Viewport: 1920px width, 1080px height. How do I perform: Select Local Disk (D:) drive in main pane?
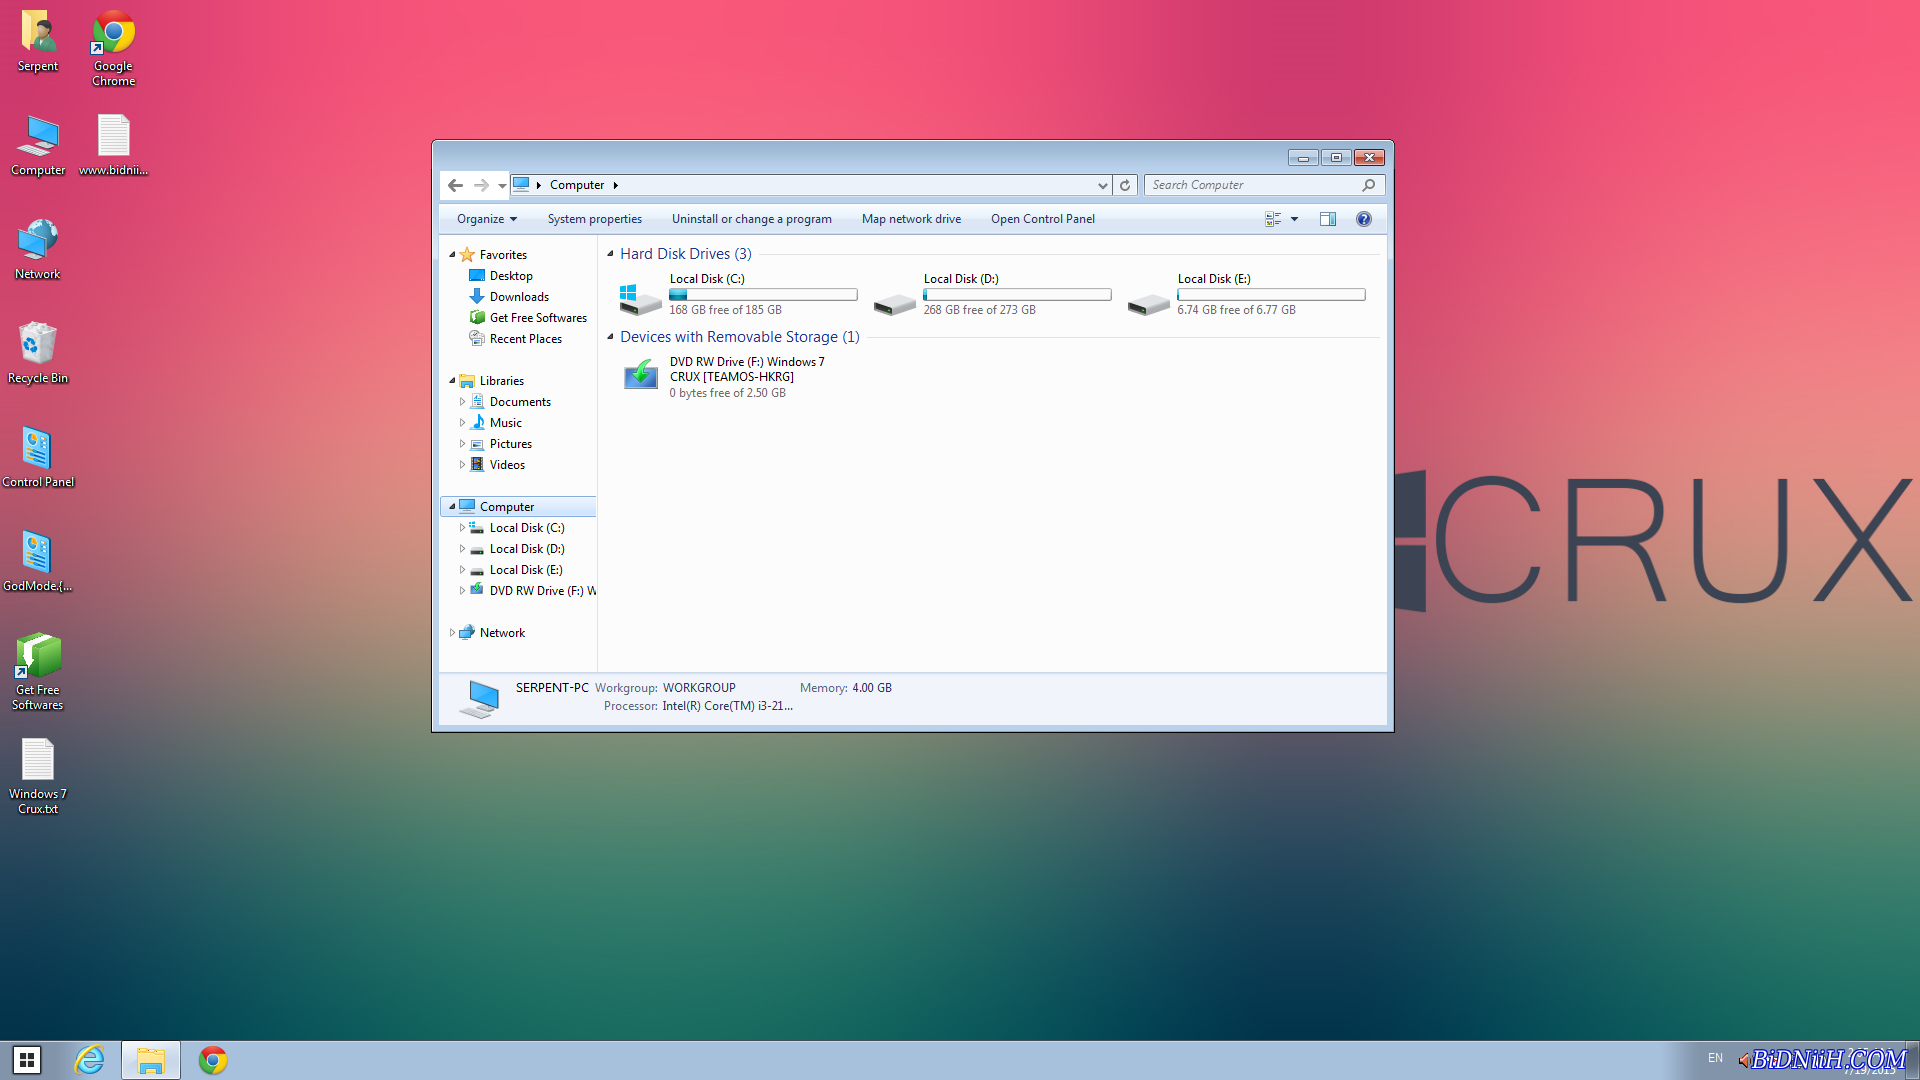click(992, 294)
